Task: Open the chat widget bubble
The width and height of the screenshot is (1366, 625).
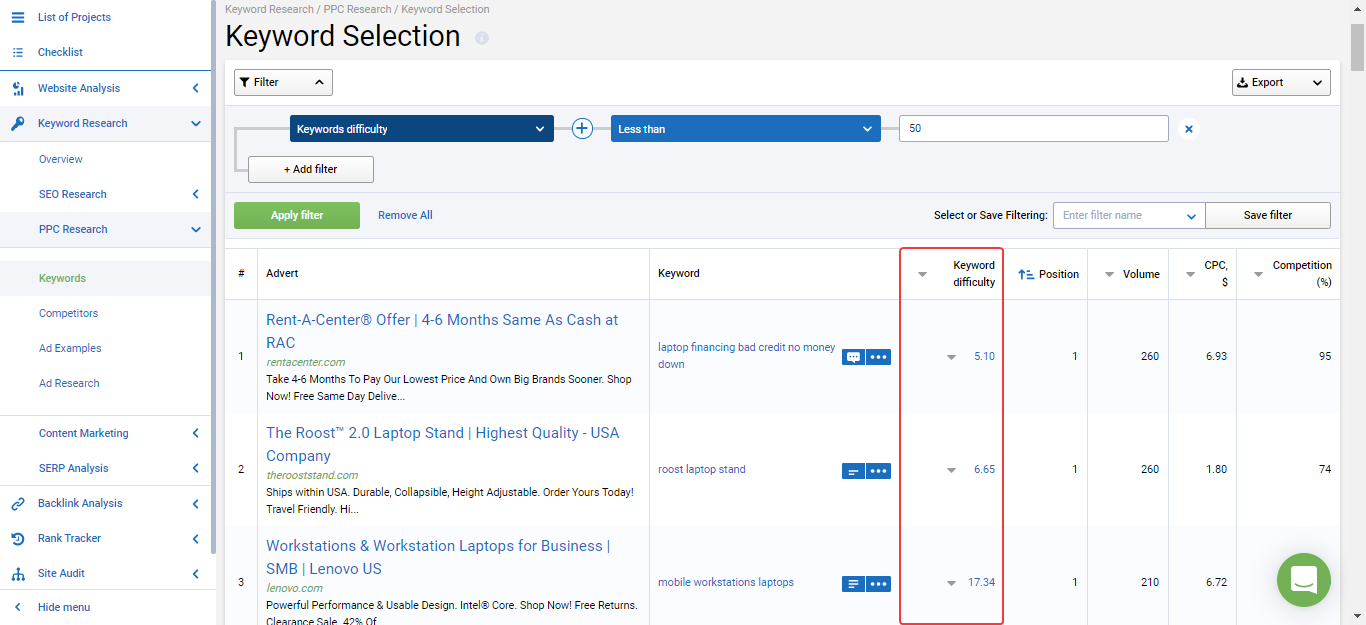Action: pos(1304,580)
